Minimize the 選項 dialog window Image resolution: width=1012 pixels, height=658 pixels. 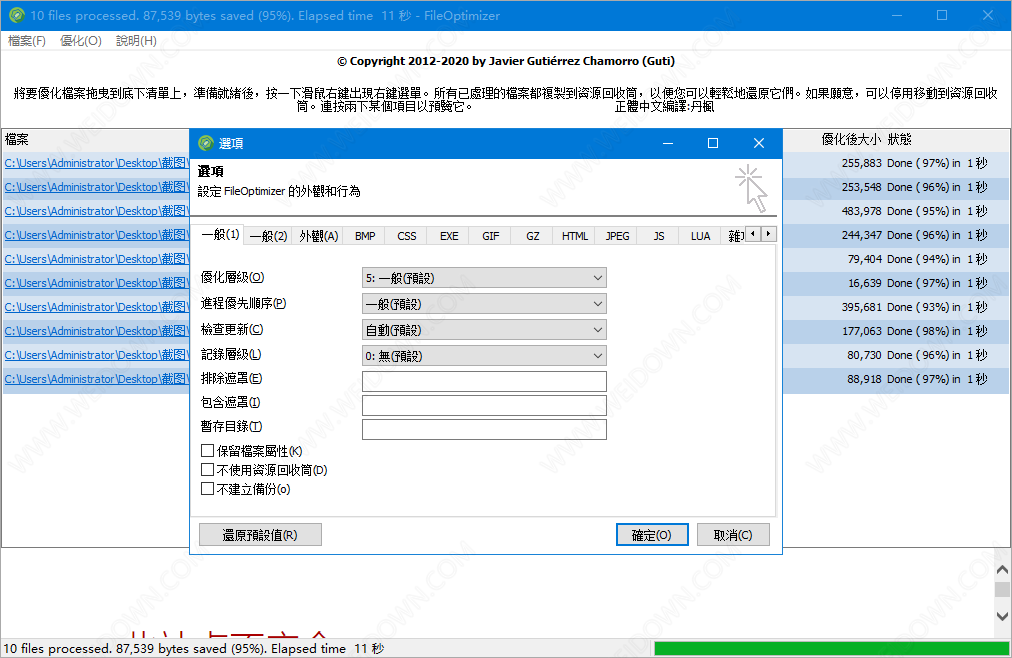click(x=668, y=143)
